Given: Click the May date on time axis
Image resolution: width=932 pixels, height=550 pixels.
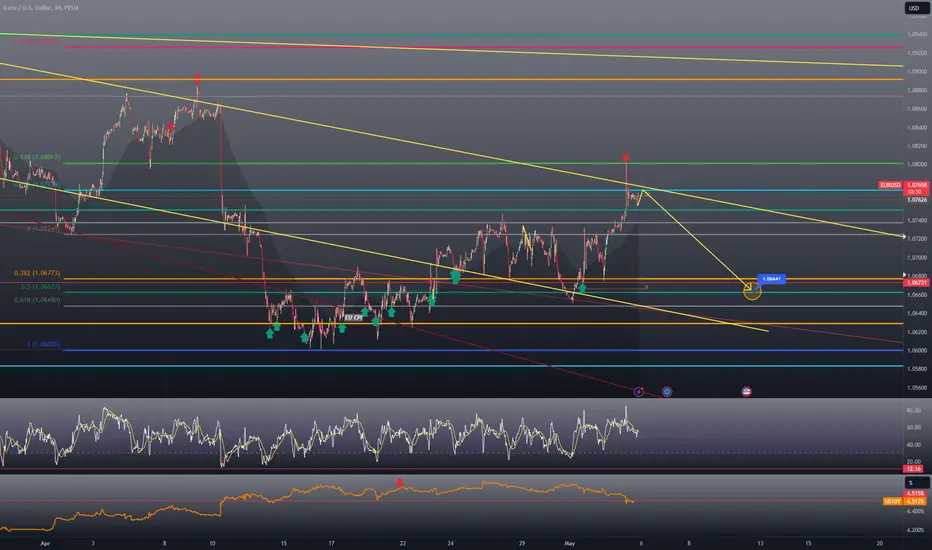Looking at the screenshot, I should 569,543.
